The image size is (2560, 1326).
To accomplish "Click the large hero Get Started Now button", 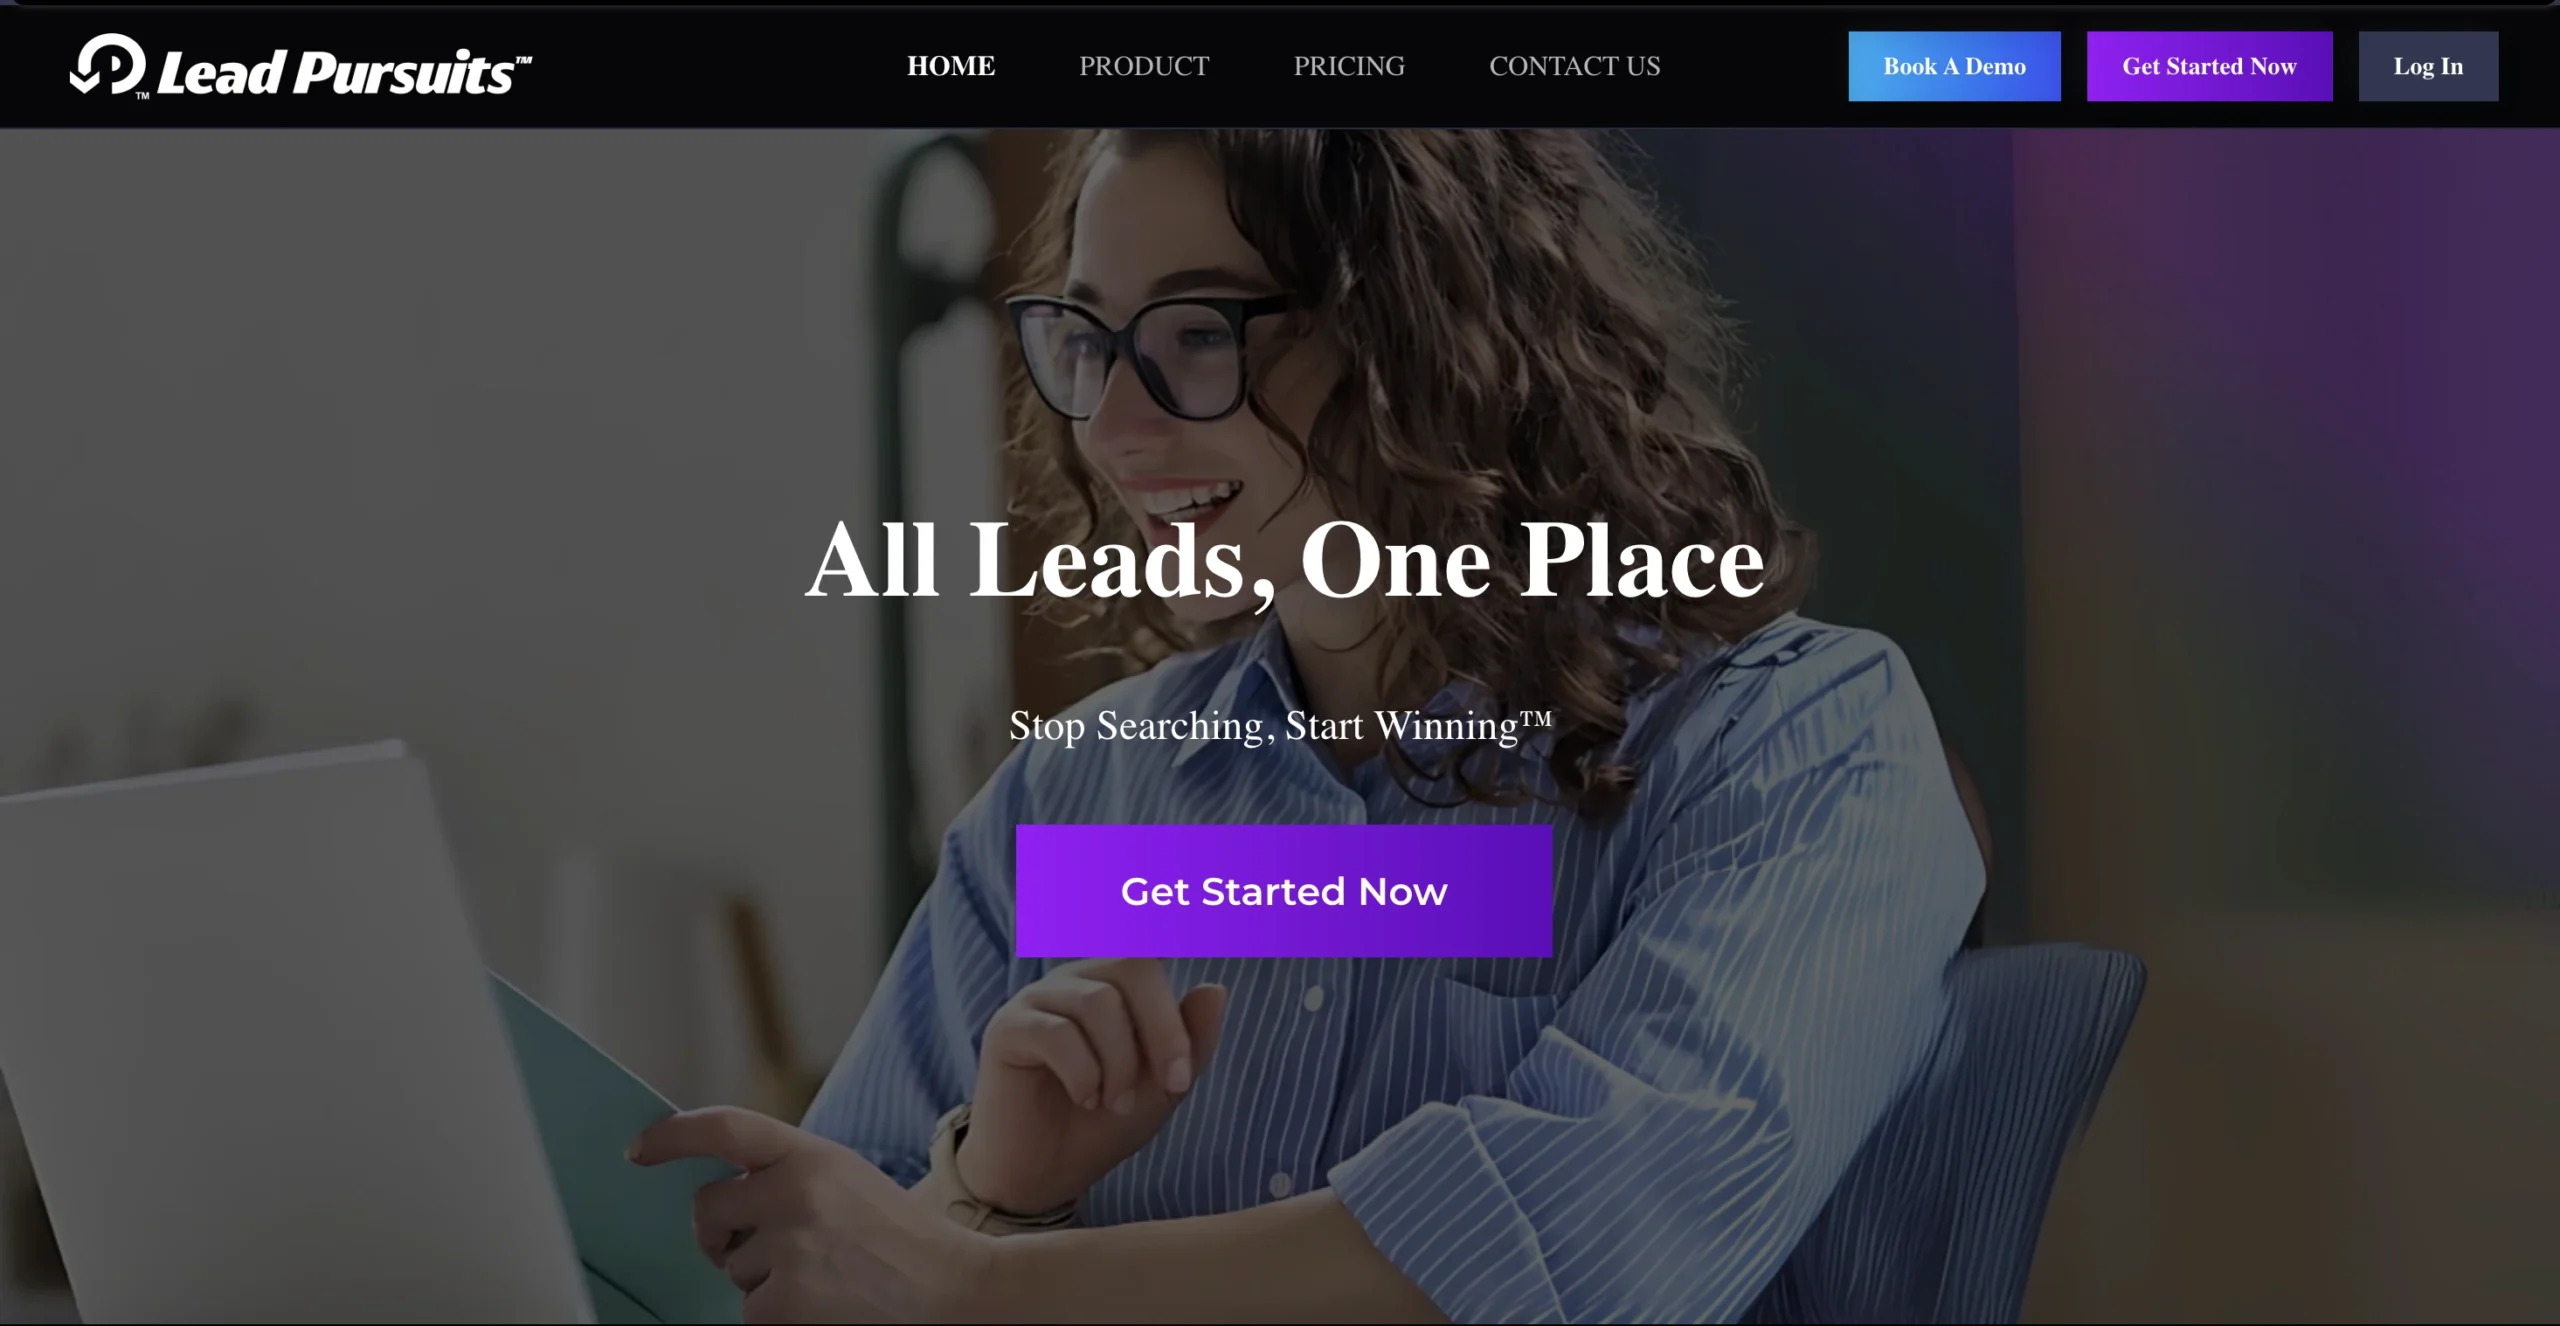I will click(1284, 891).
